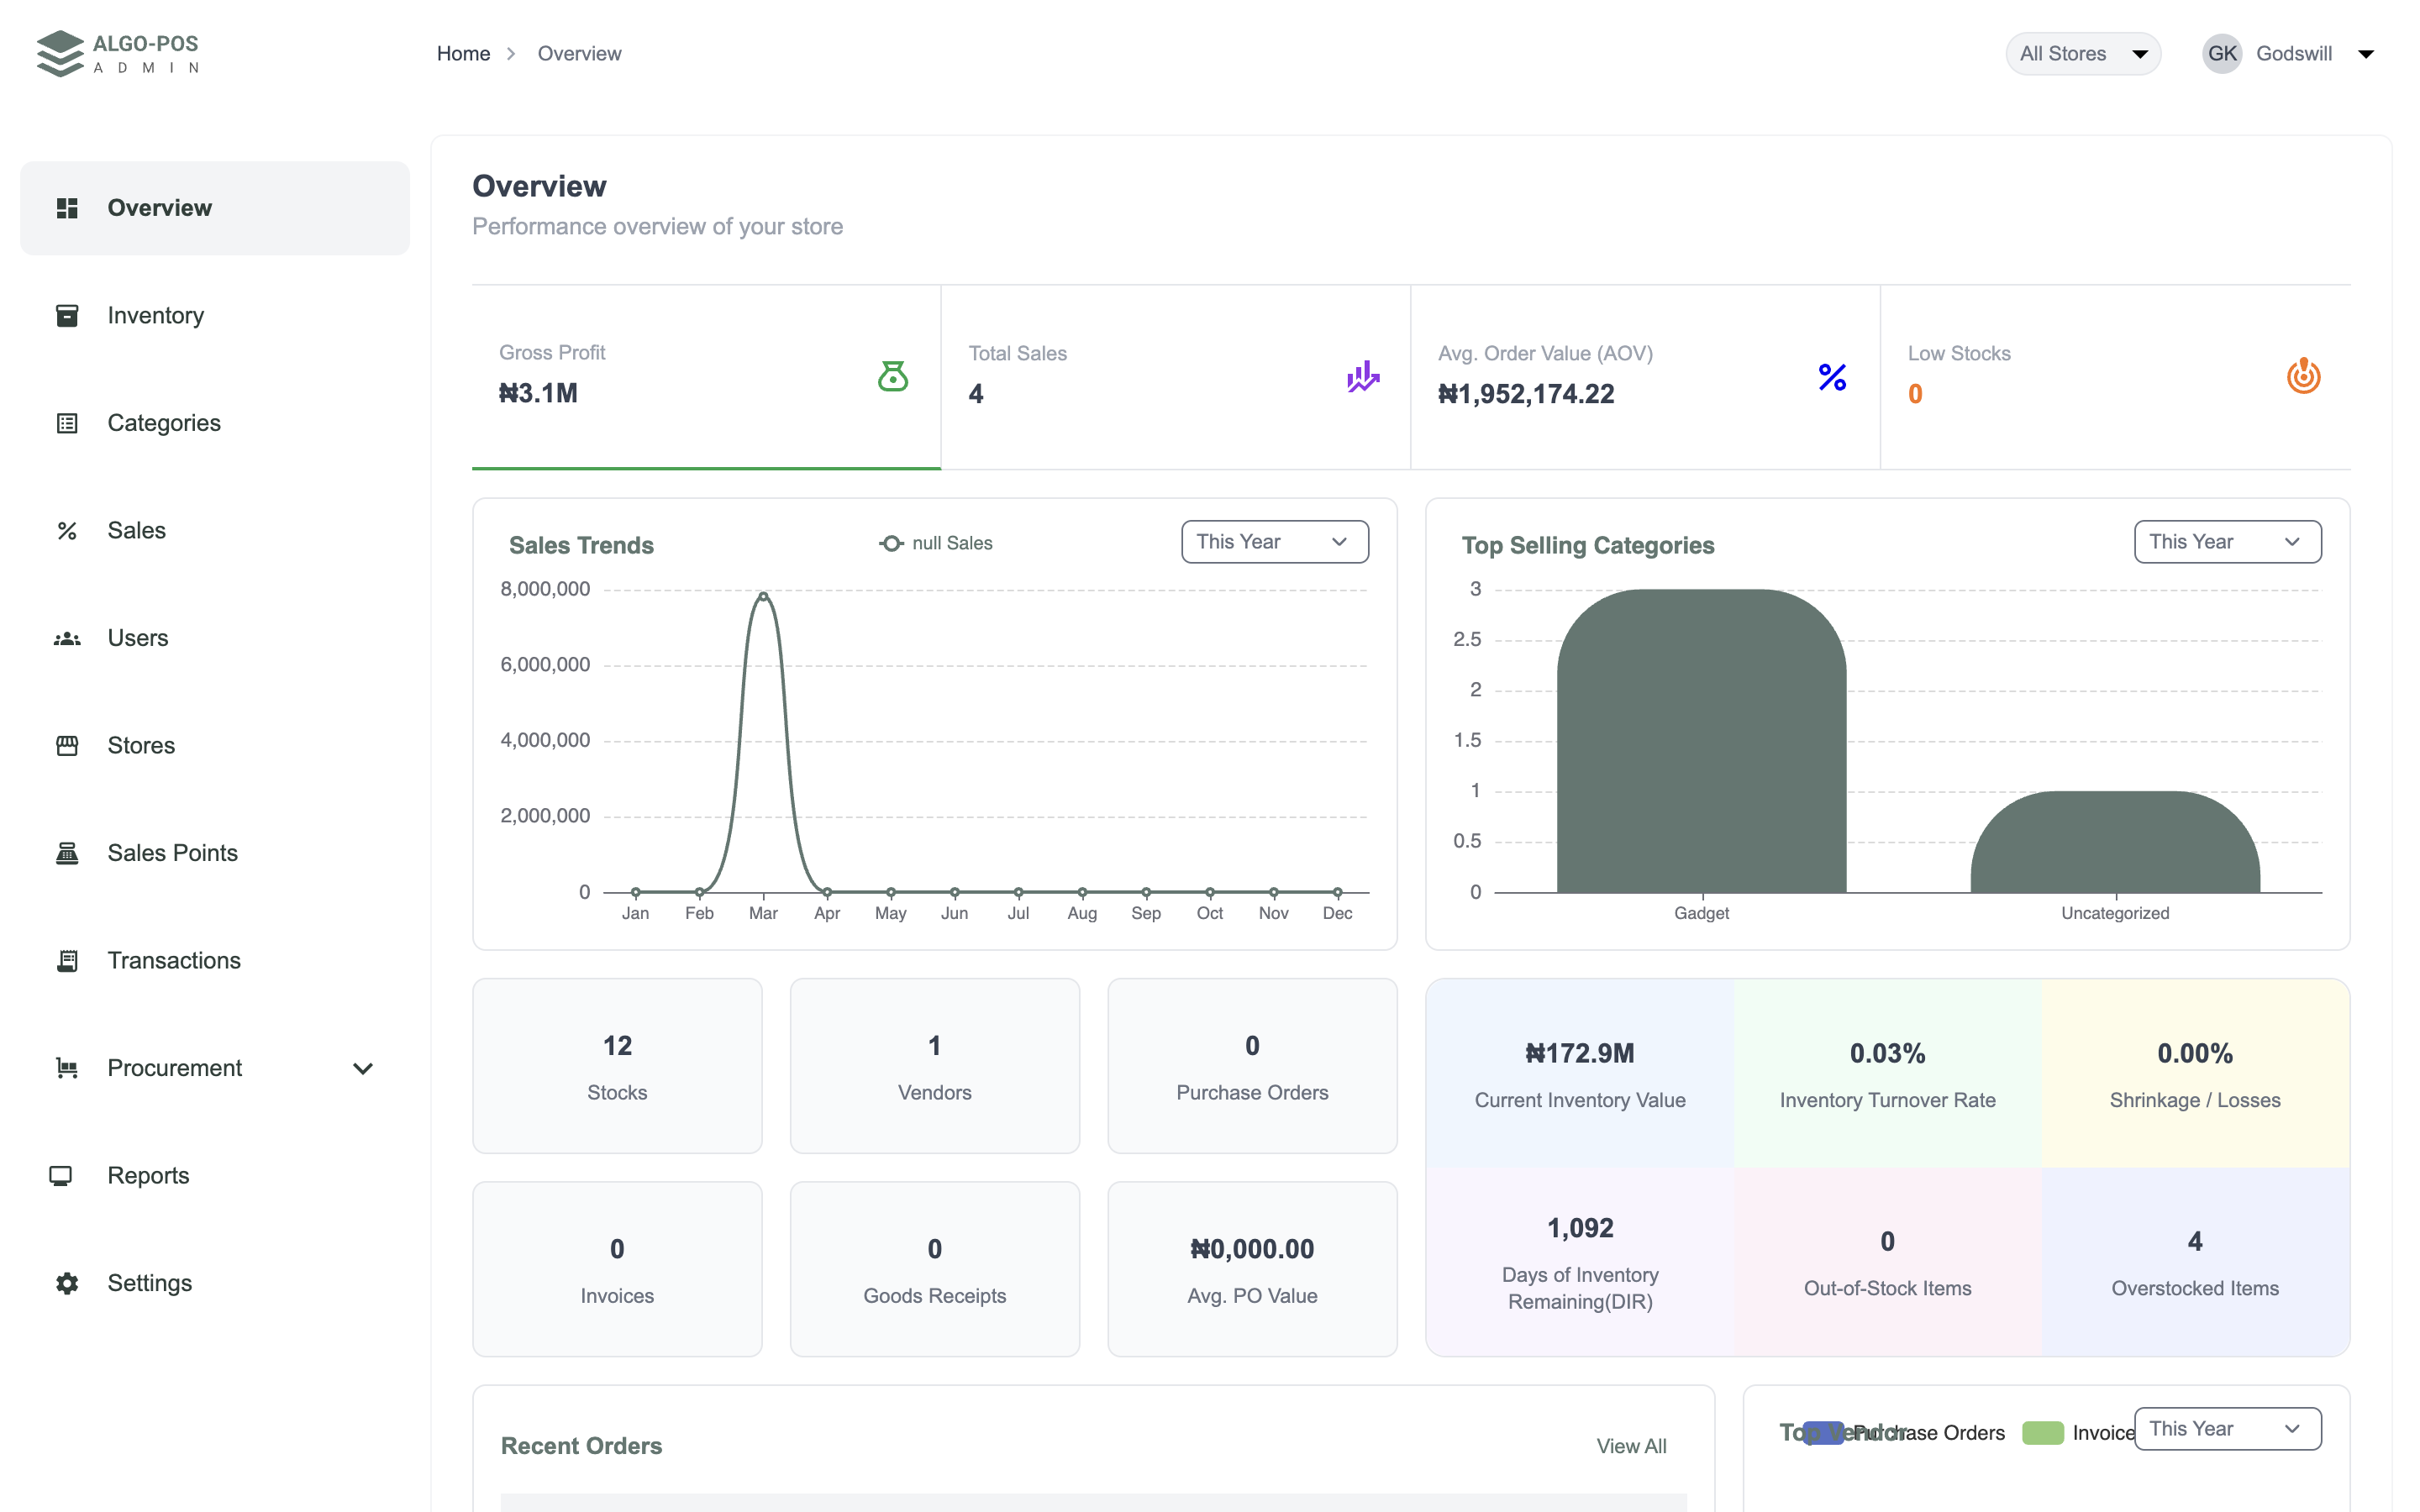The image size is (2420, 1512).
Task: Expand the Procurement submenu chevron
Action: pyautogui.click(x=363, y=1069)
